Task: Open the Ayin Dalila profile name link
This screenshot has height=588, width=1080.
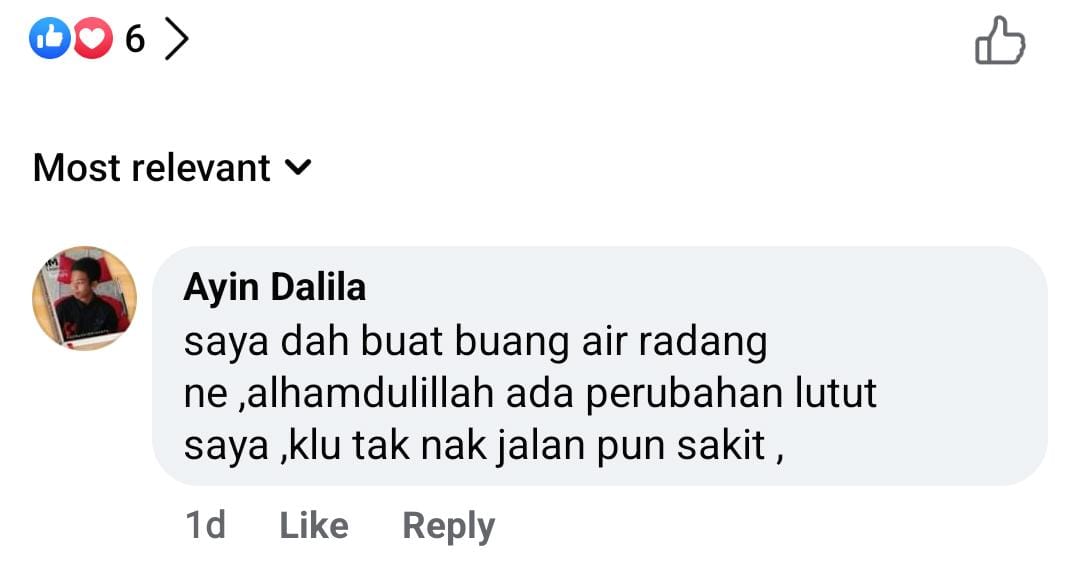Action: point(274,287)
